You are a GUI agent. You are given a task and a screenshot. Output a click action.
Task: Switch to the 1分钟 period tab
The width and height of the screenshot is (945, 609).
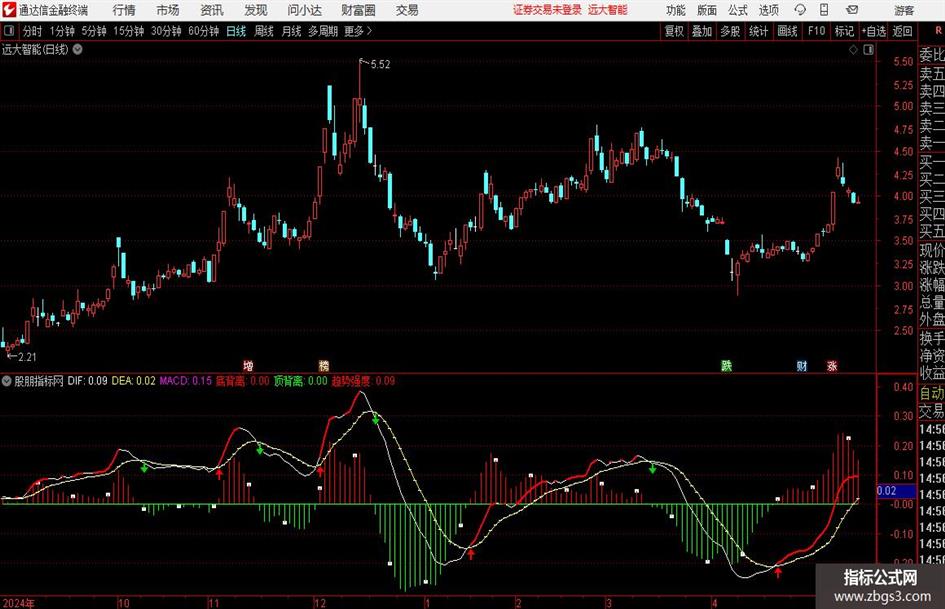62,31
